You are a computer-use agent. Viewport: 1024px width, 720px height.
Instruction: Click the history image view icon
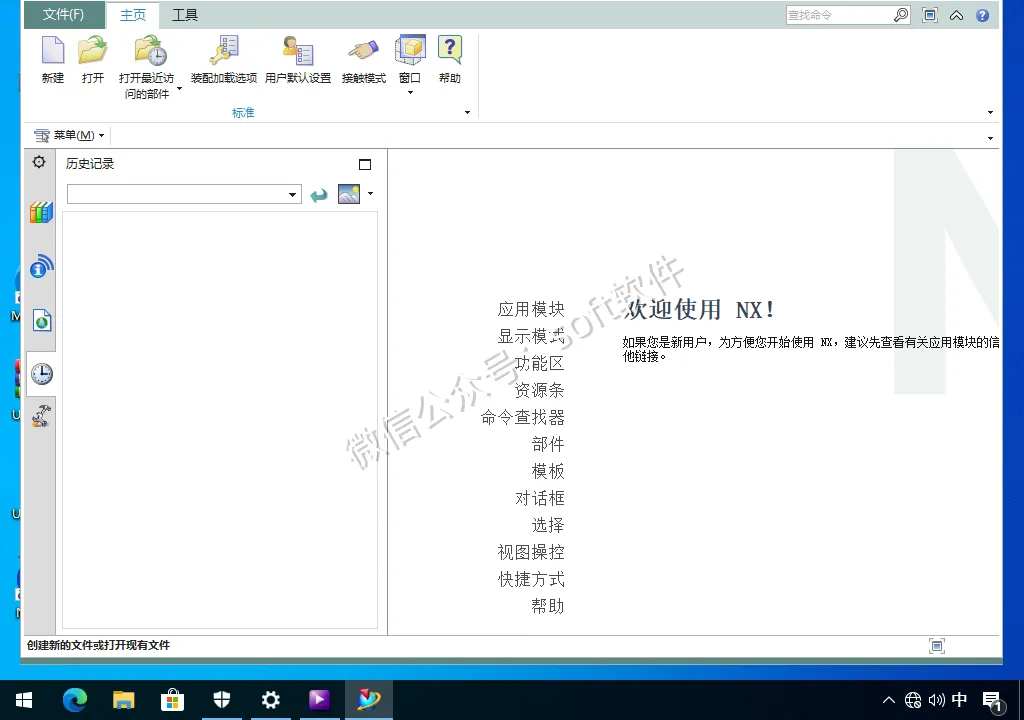pyautogui.click(x=349, y=193)
